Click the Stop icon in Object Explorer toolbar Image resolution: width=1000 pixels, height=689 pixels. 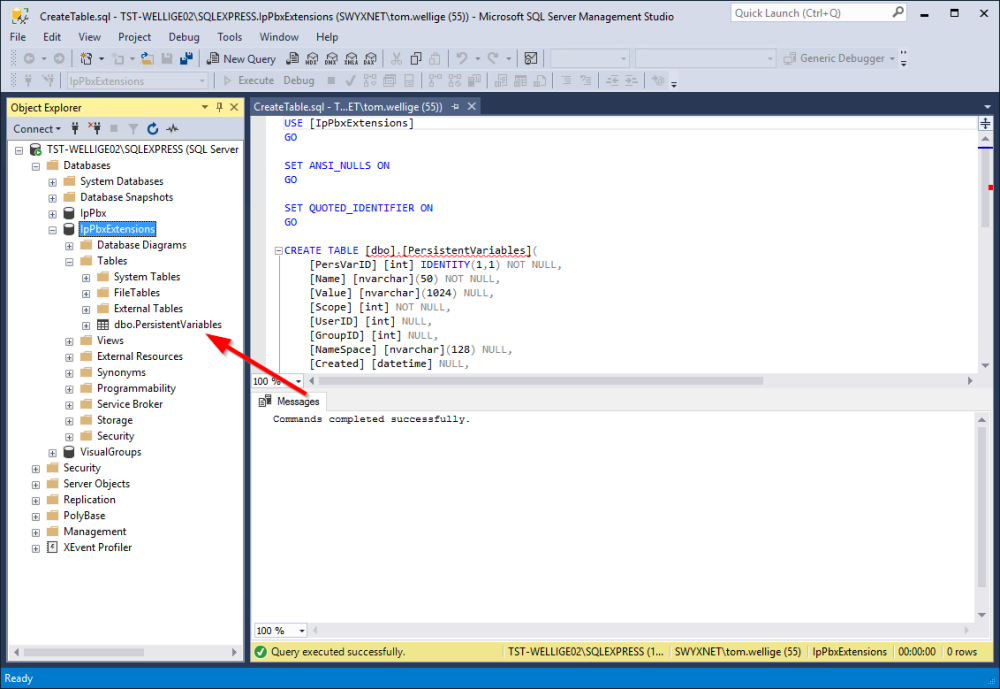click(114, 129)
